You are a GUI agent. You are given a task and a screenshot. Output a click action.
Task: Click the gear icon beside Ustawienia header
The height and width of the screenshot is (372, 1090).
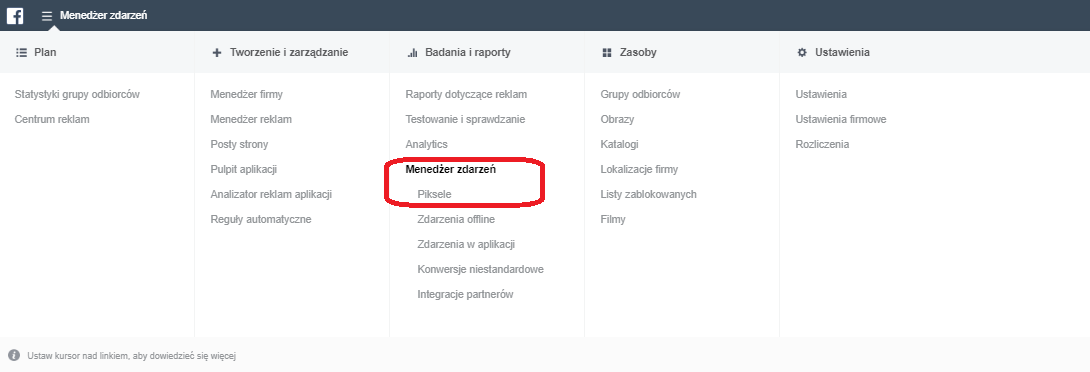tap(802, 52)
